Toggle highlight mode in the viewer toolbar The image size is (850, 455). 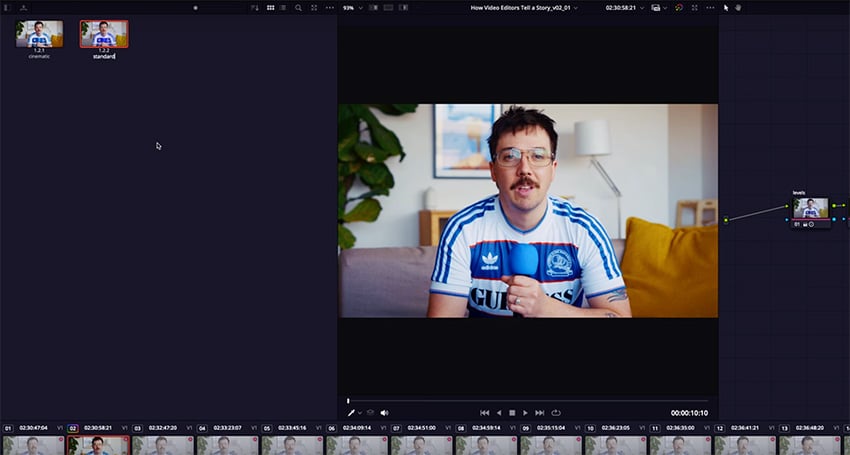[403, 8]
